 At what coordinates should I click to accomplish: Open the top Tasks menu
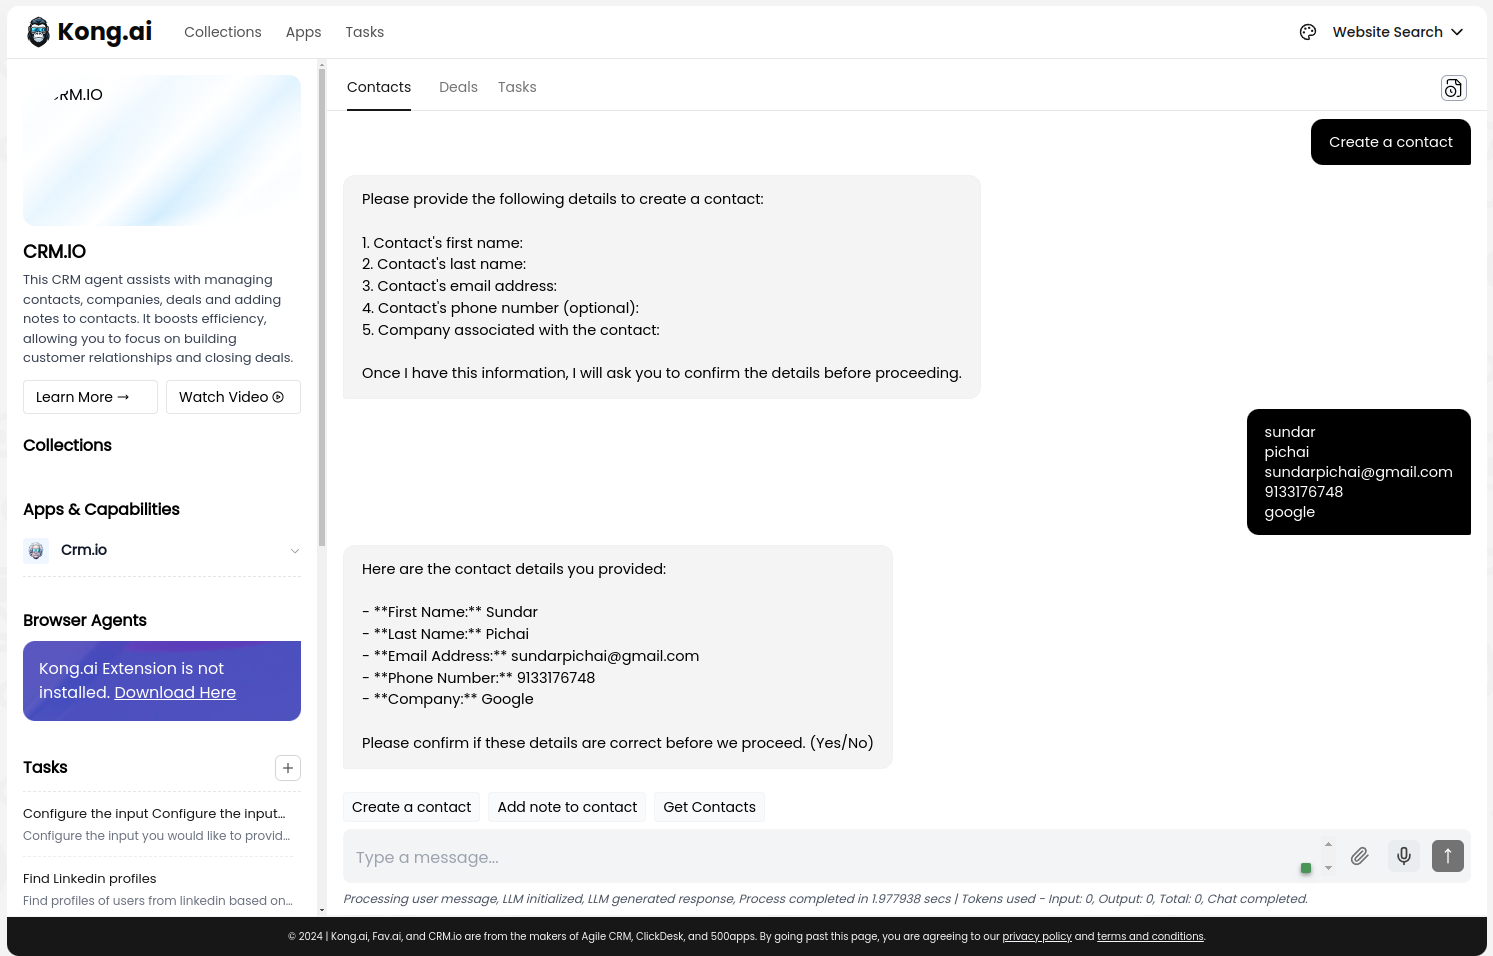[x=365, y=32]
